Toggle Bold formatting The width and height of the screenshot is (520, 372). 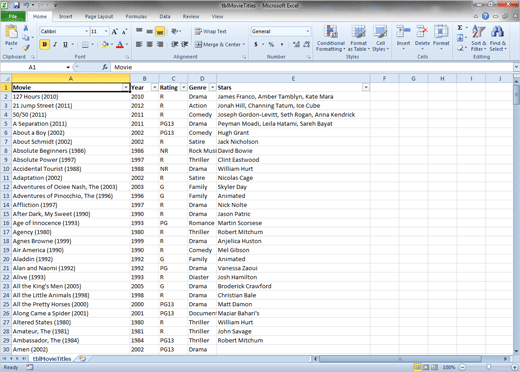coord(44,44)
